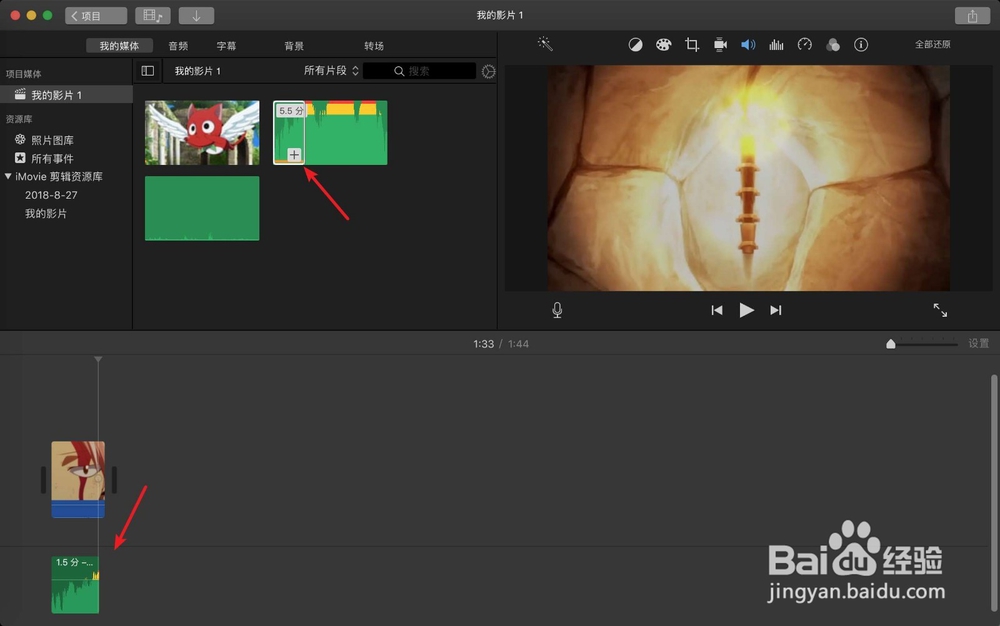Skip to previous clip
Viewport: 1000px width, 626px height.
(x=717, y=310)
